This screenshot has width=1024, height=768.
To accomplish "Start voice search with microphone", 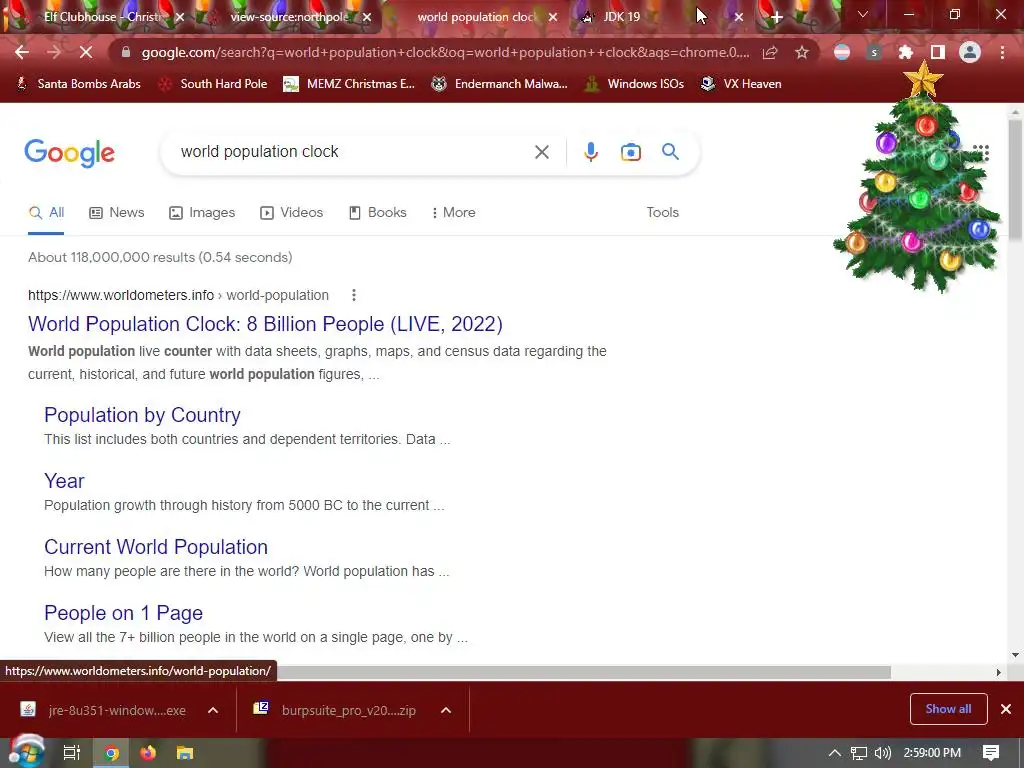I will [590, 152].
